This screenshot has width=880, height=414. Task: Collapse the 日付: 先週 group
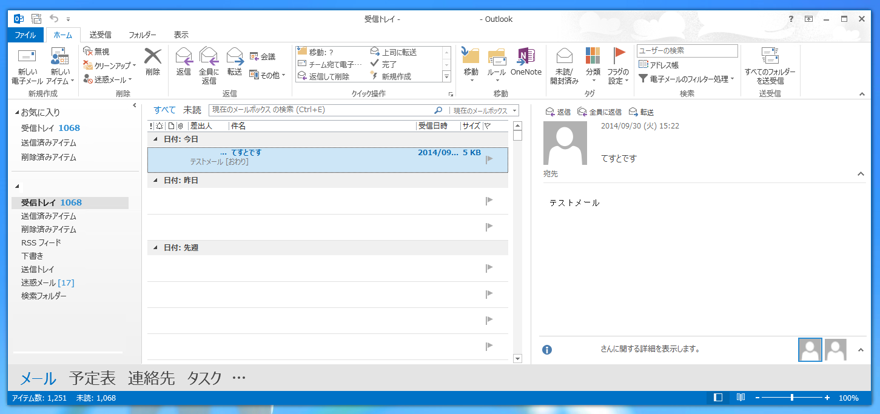(153, 247)
